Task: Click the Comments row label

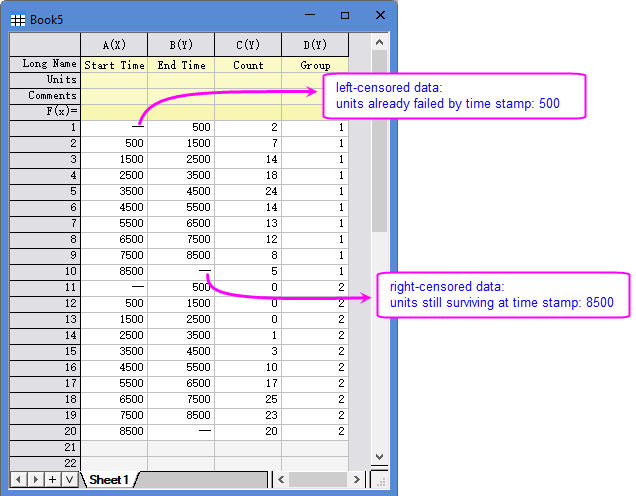Action: pos(45,96)
